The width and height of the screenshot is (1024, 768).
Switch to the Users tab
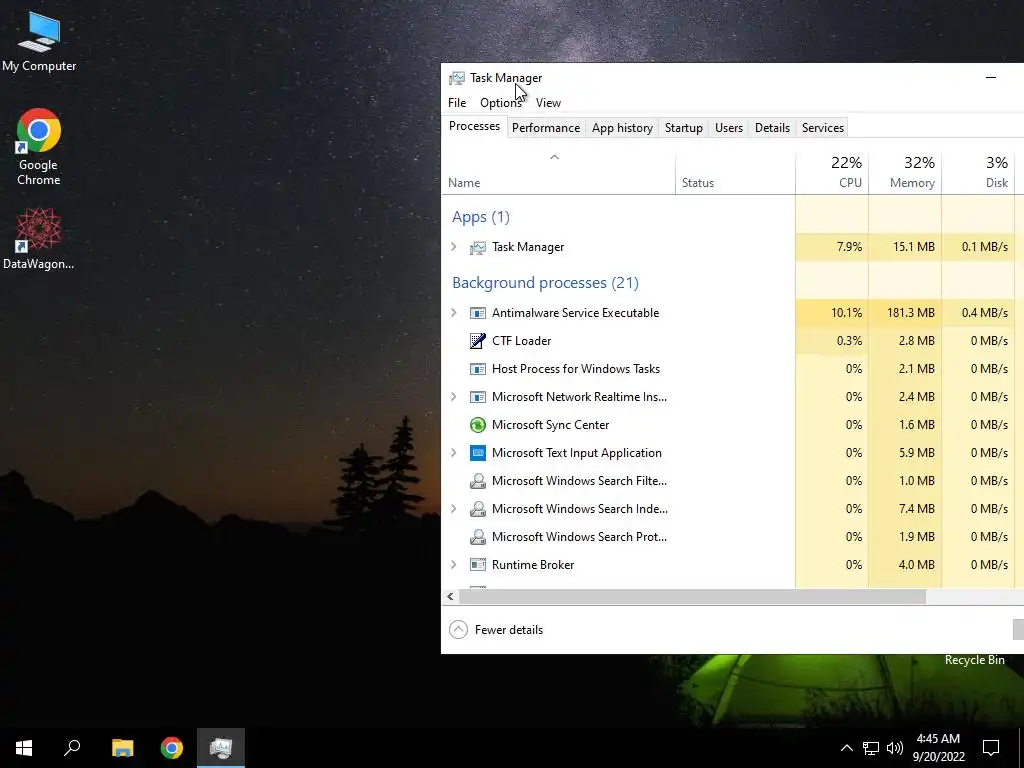[x=729, y=128]
